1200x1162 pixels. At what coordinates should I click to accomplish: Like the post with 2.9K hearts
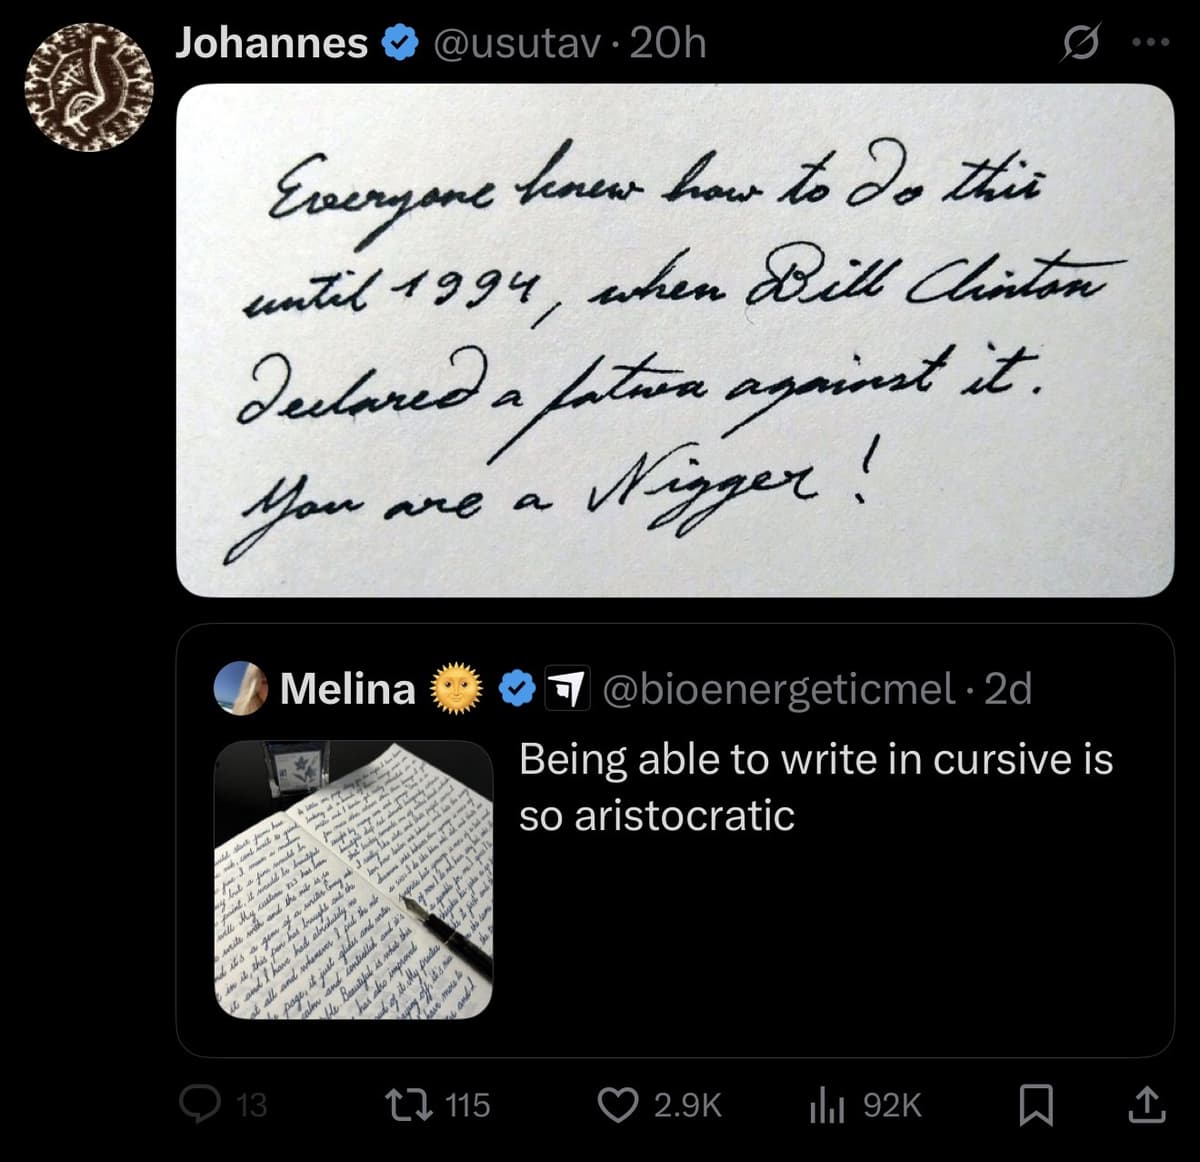click(x=617, y=1104)
